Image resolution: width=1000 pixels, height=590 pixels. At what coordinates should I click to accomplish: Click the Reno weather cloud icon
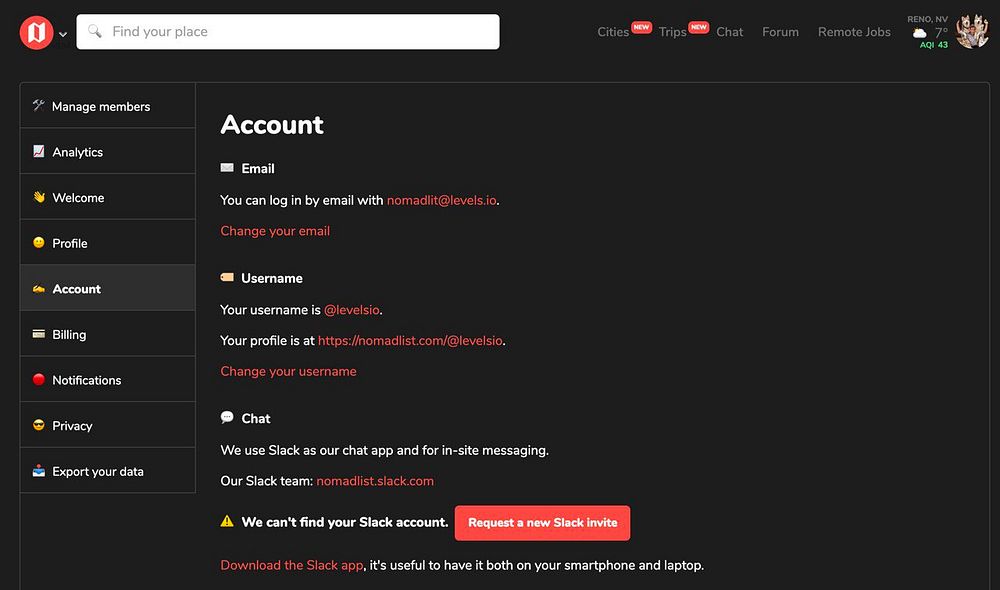(x=920, y=33)
